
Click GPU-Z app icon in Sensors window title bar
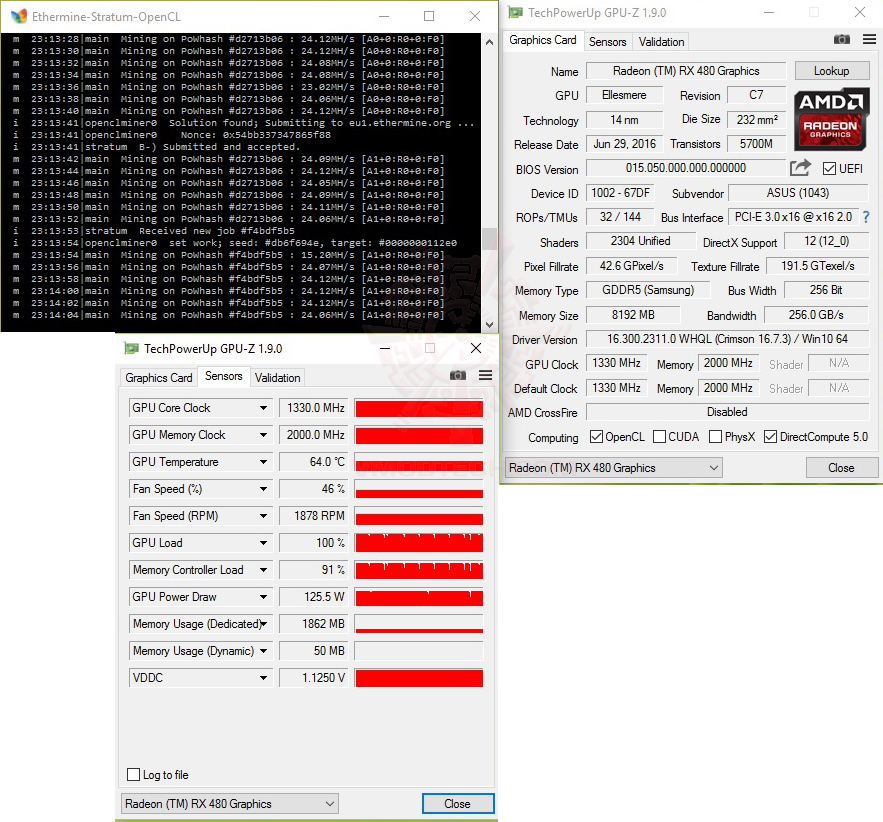[131, 349]
